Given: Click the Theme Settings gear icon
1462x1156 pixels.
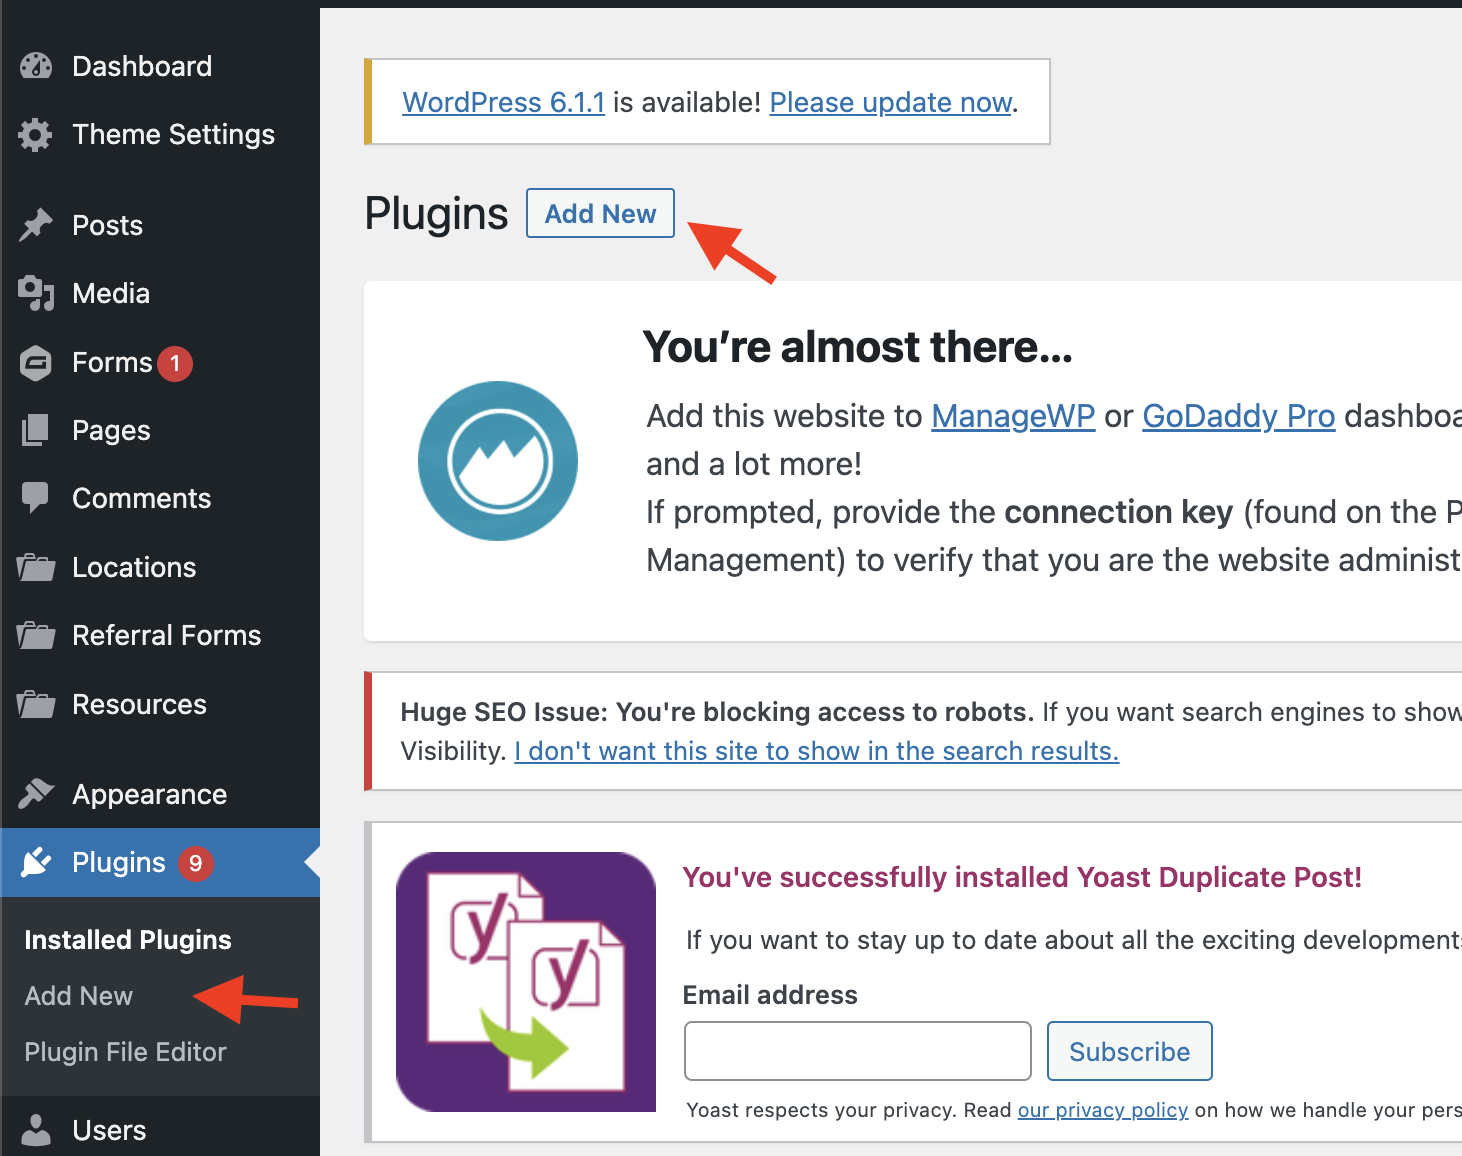Looking at the screenshot, I should click(36, 135).
